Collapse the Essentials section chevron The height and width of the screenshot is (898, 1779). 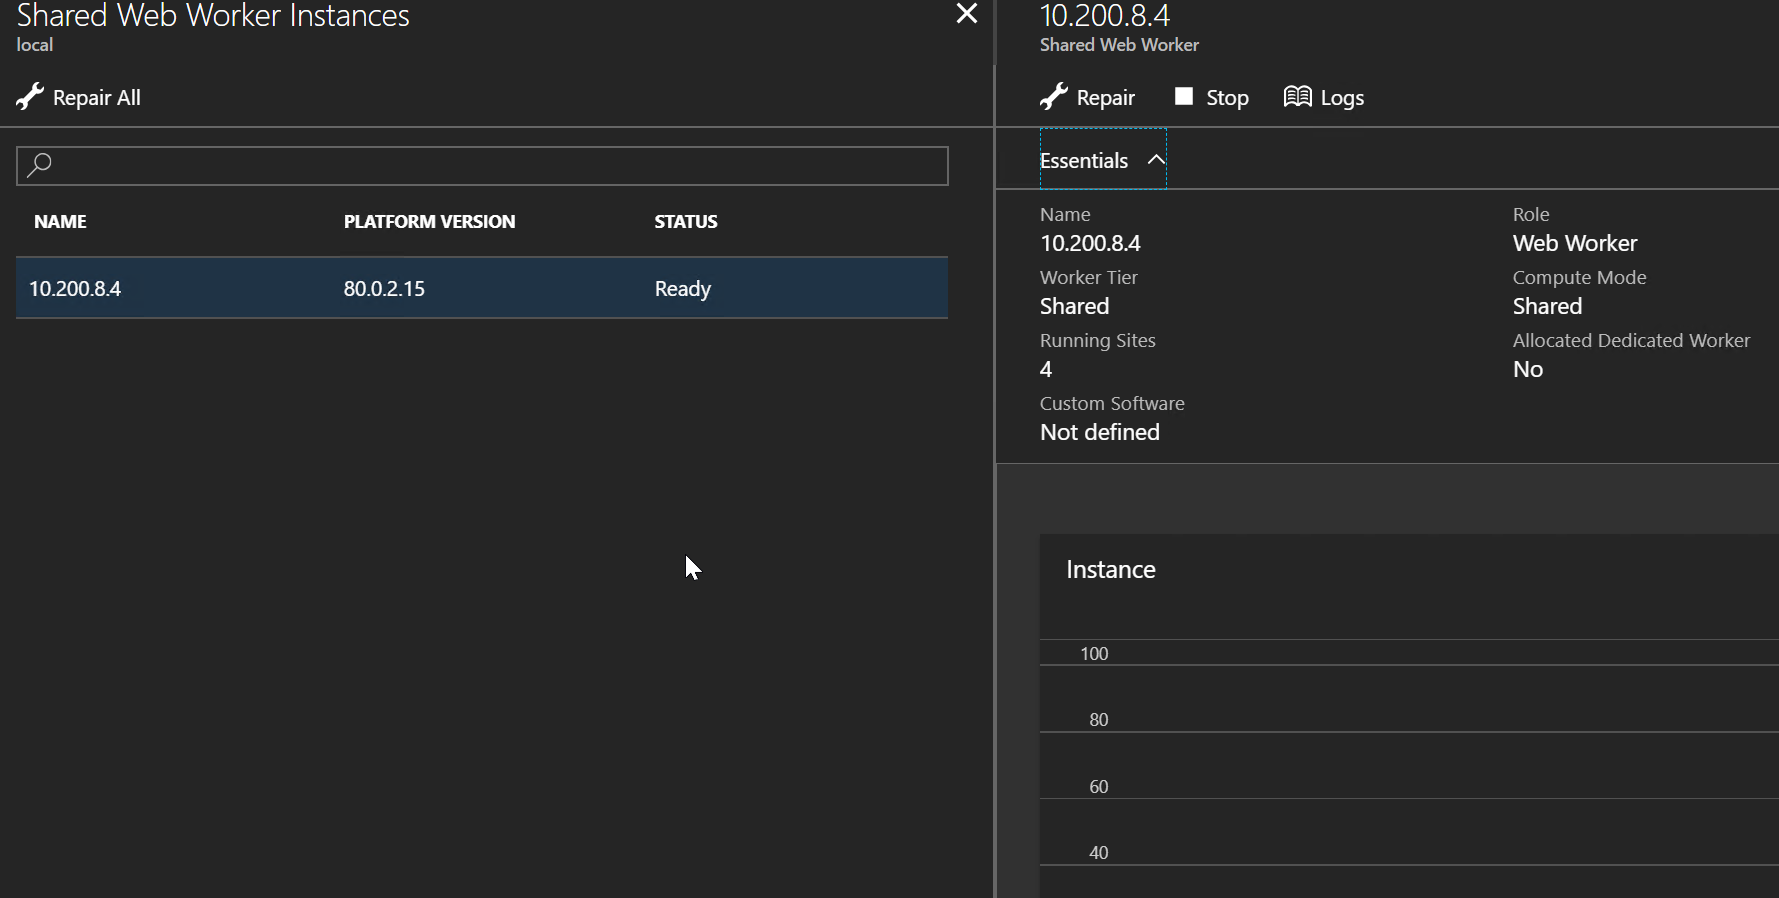point(1156,160)
